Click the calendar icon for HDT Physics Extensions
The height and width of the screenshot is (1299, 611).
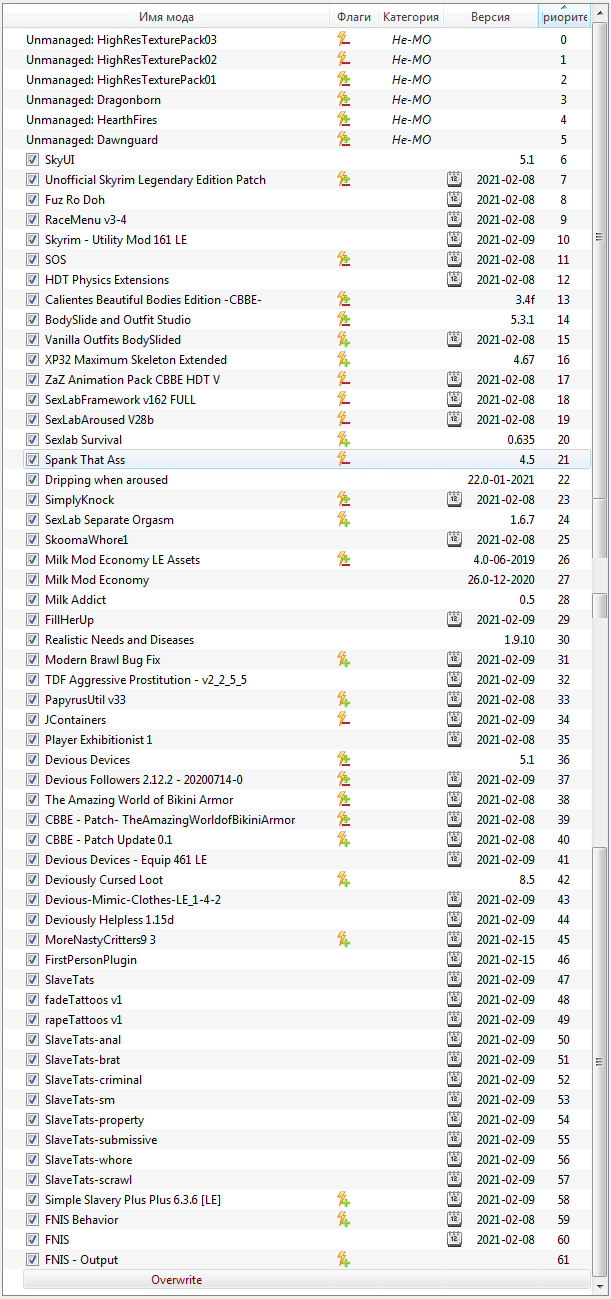click(454, 280)
